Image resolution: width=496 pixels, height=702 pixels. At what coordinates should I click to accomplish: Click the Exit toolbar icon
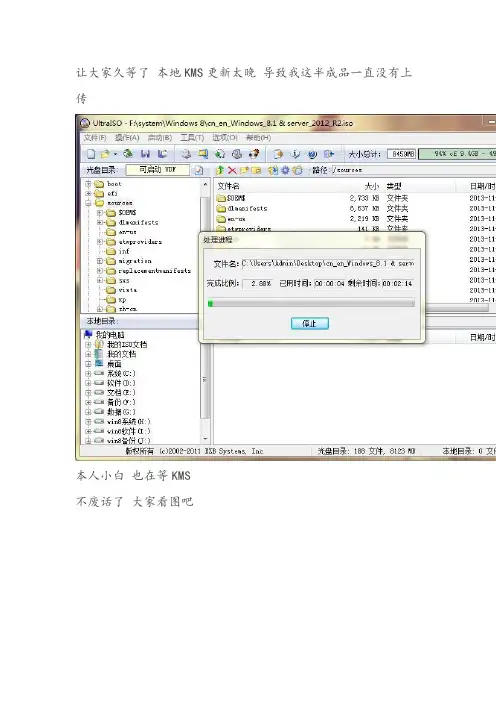coord(329,154)
